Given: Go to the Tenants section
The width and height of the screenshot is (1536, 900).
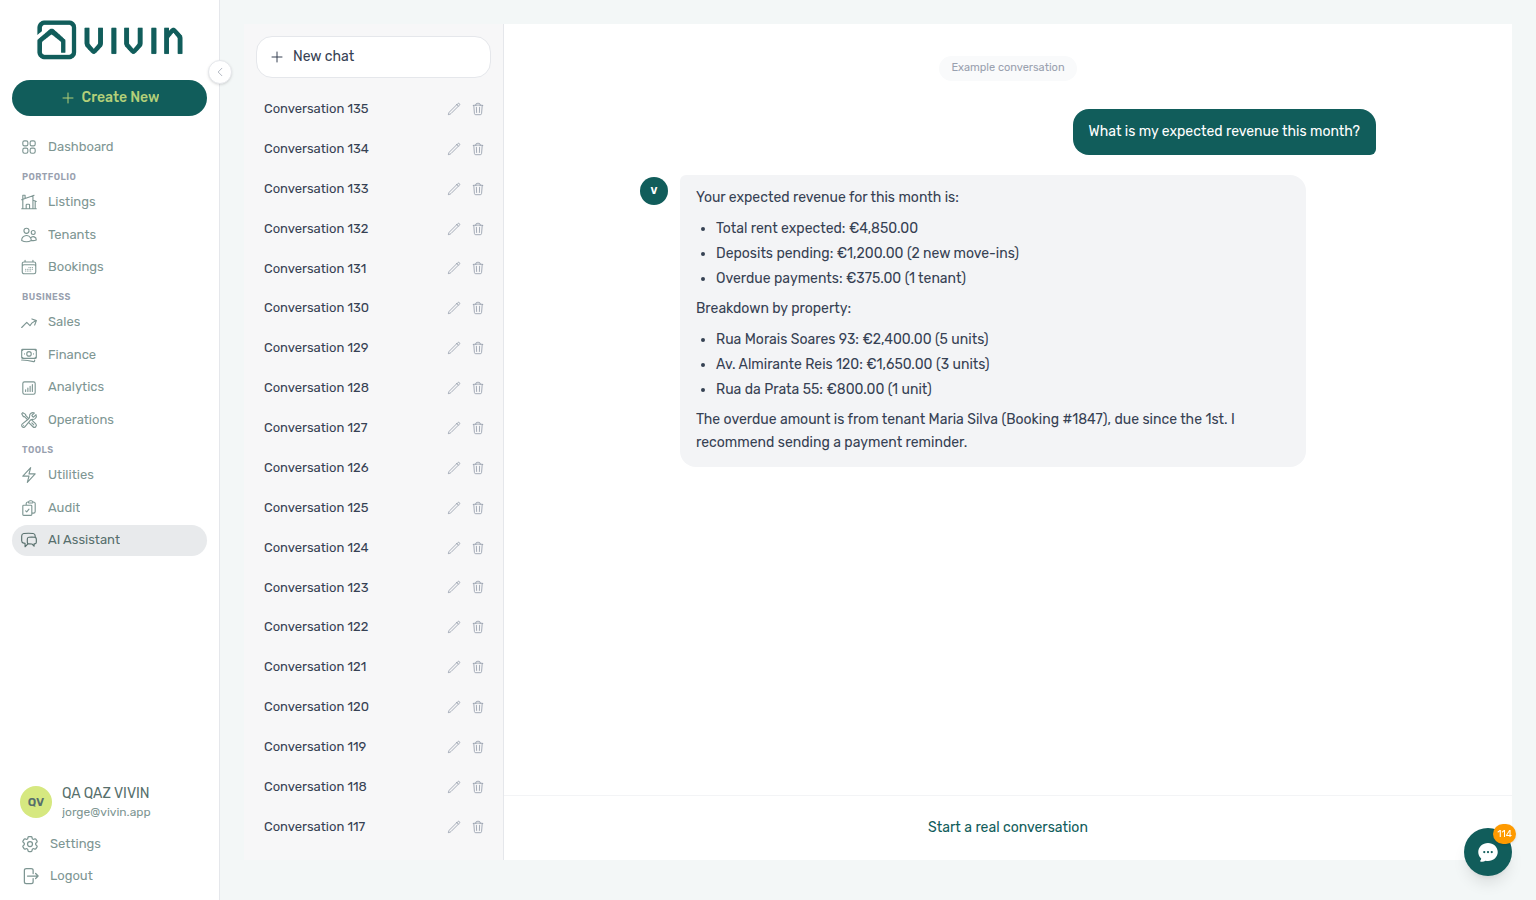Looking at the screenshot, I should [109, 235].
